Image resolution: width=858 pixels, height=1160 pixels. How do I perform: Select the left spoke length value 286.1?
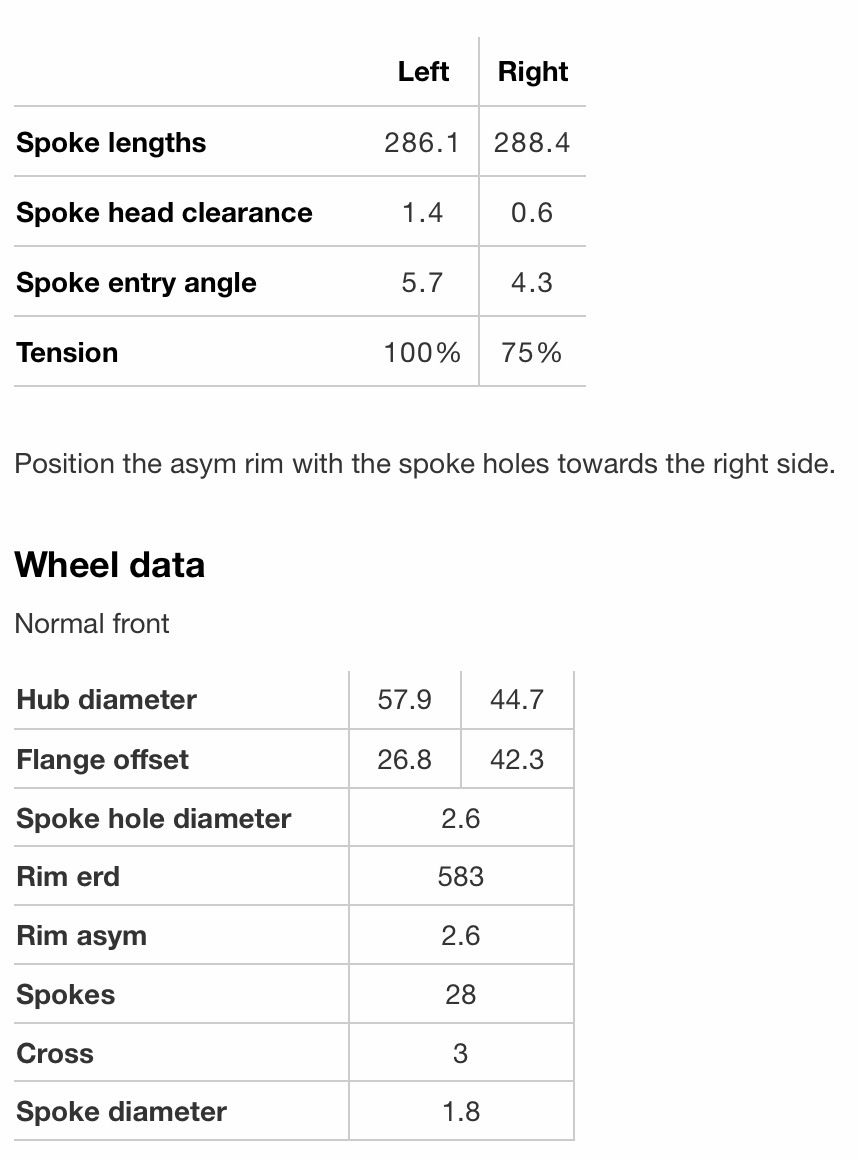pos(421,143)
